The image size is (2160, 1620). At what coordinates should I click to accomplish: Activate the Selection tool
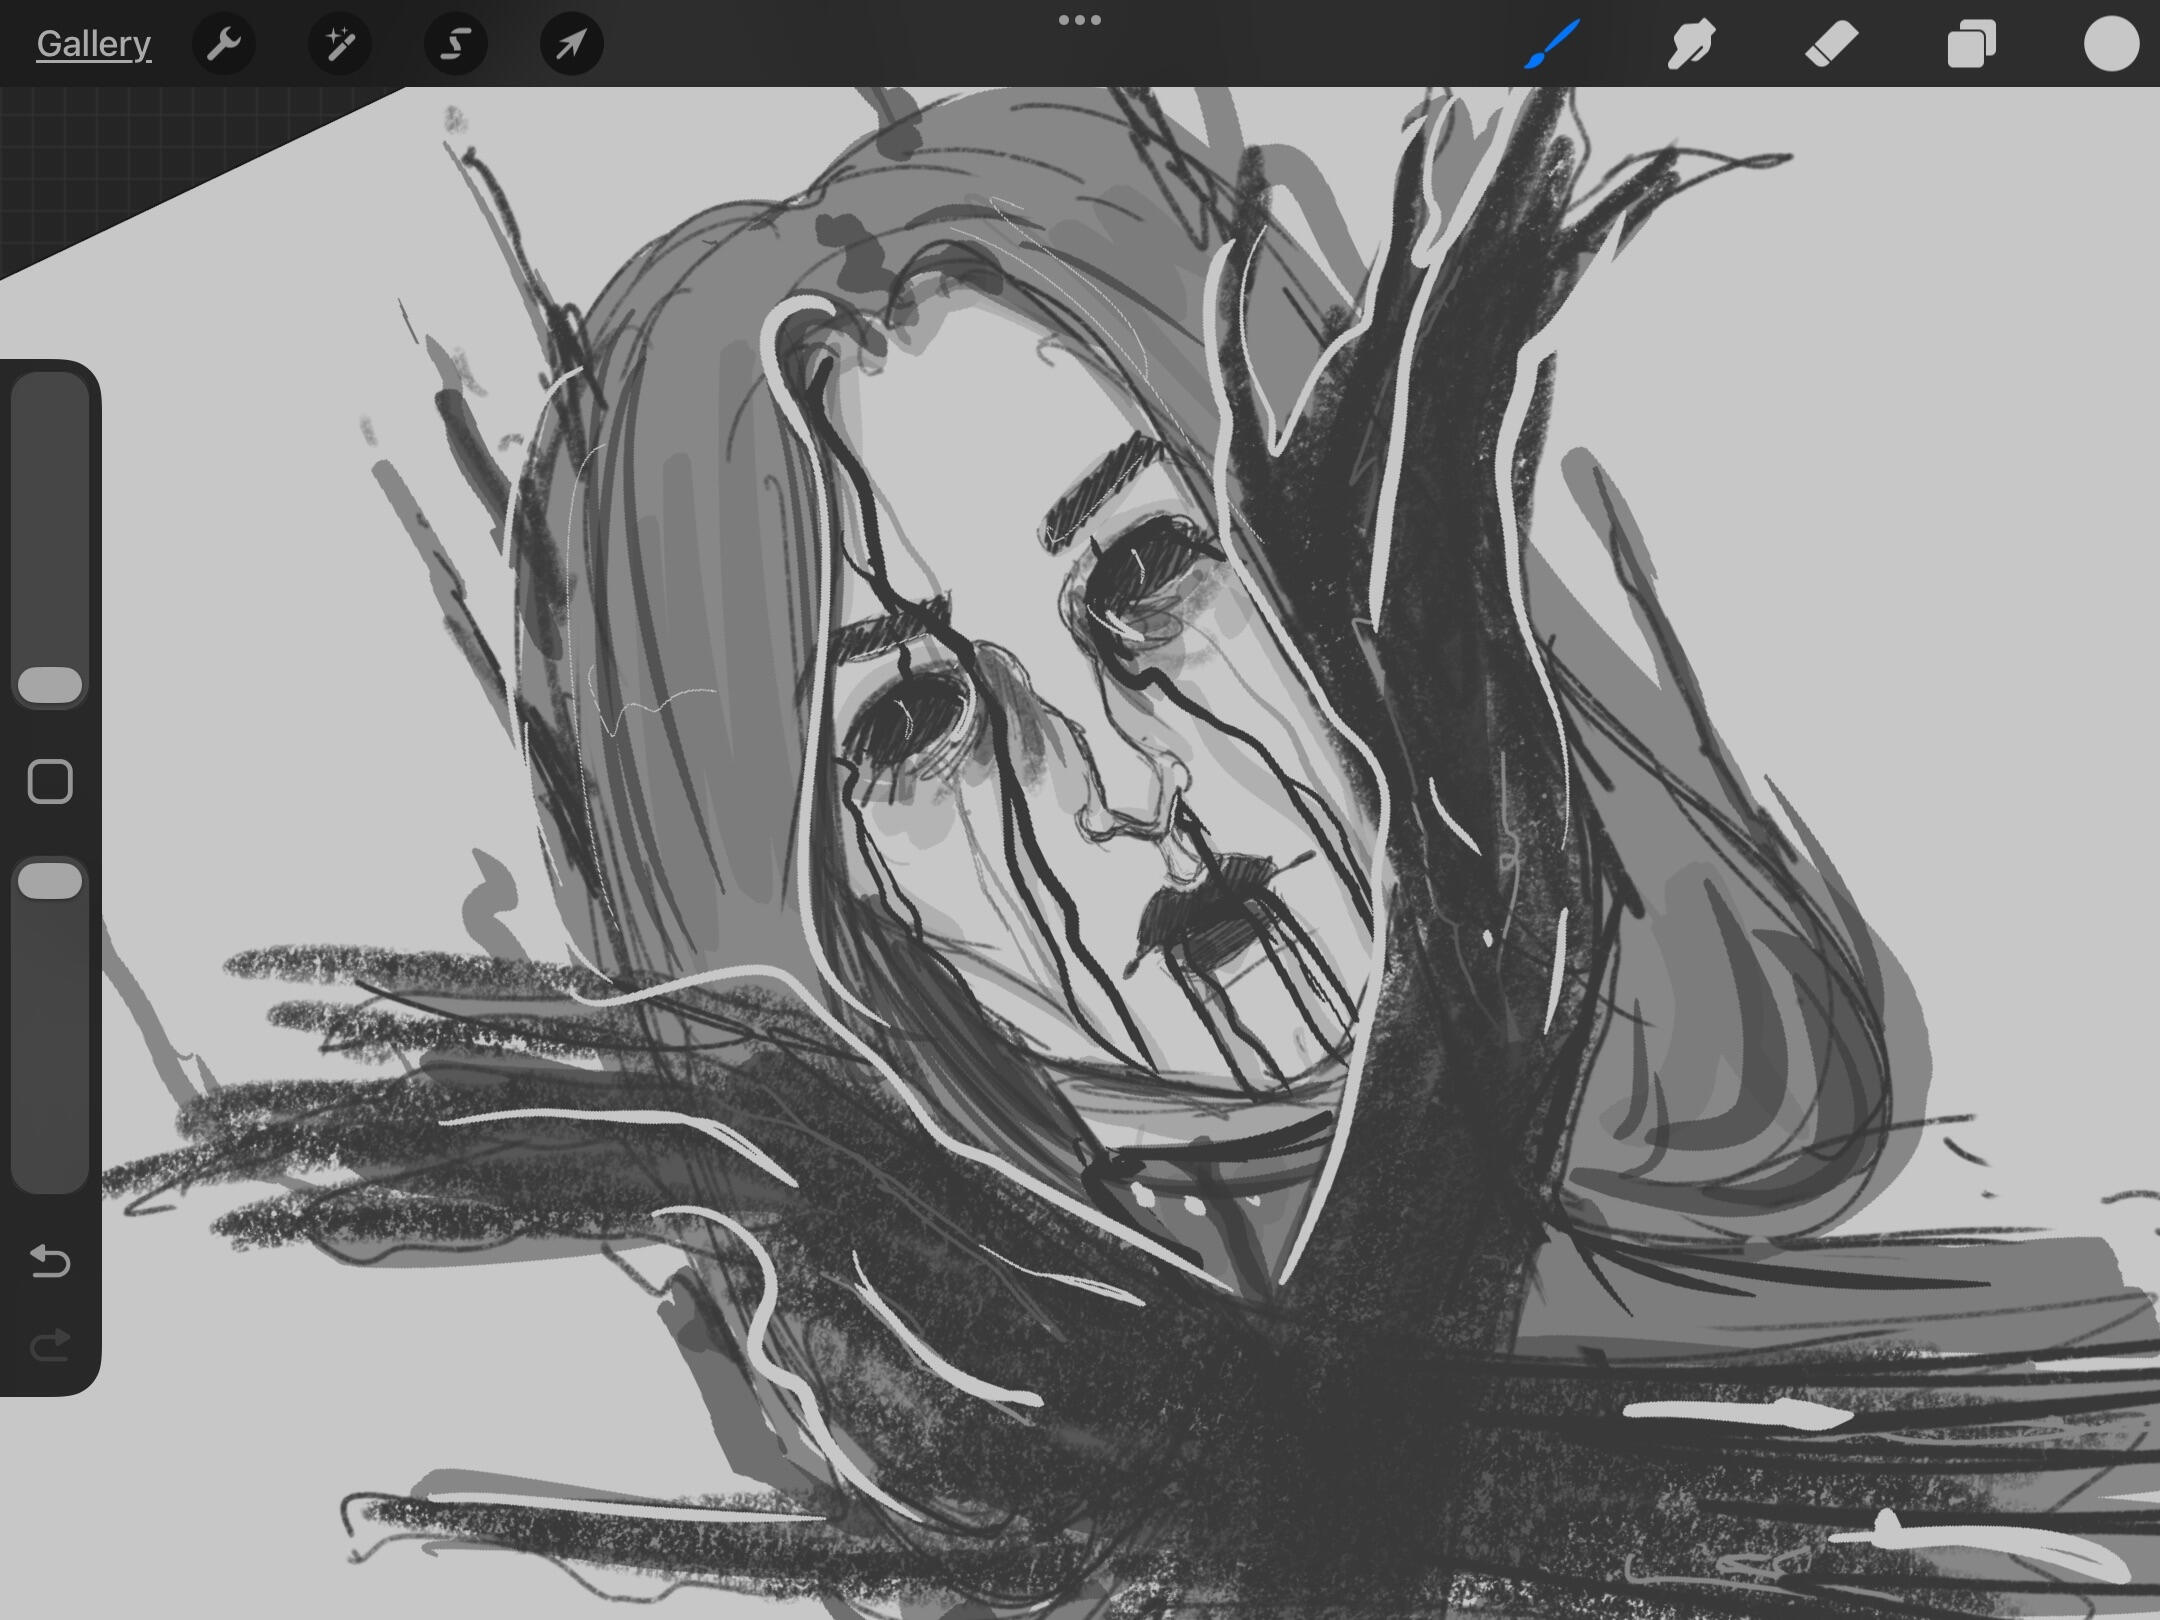pyautogui.click(x=456, y=44)
